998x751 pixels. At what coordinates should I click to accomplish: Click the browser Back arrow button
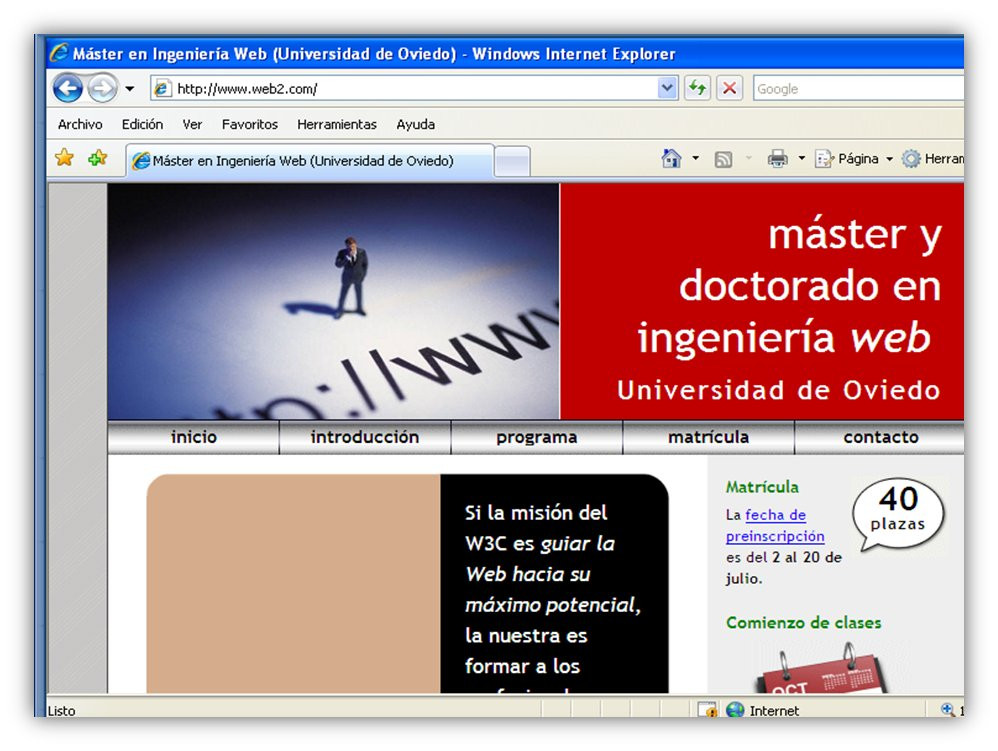67,88
